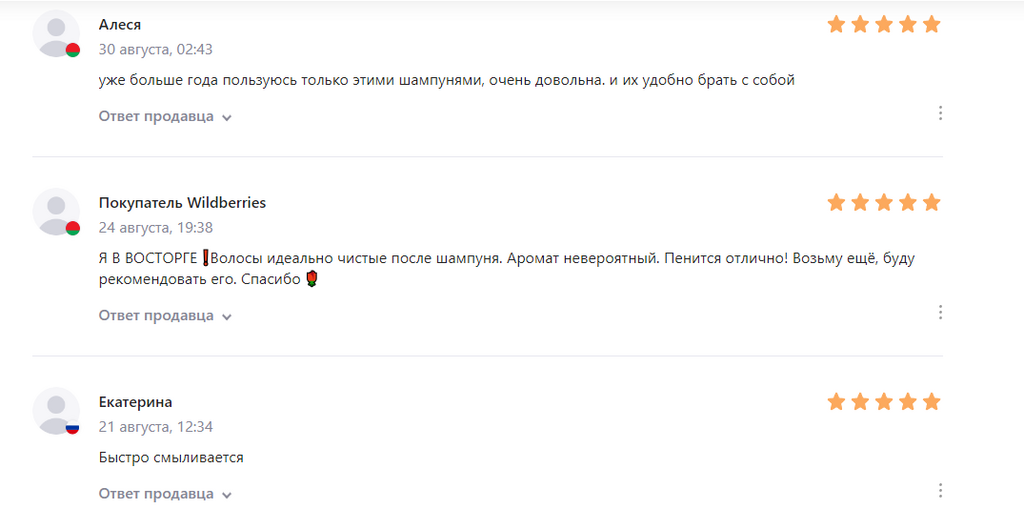Click the date 21 августа, 12:34
The image size is (1024, 529).
(155, 427)
